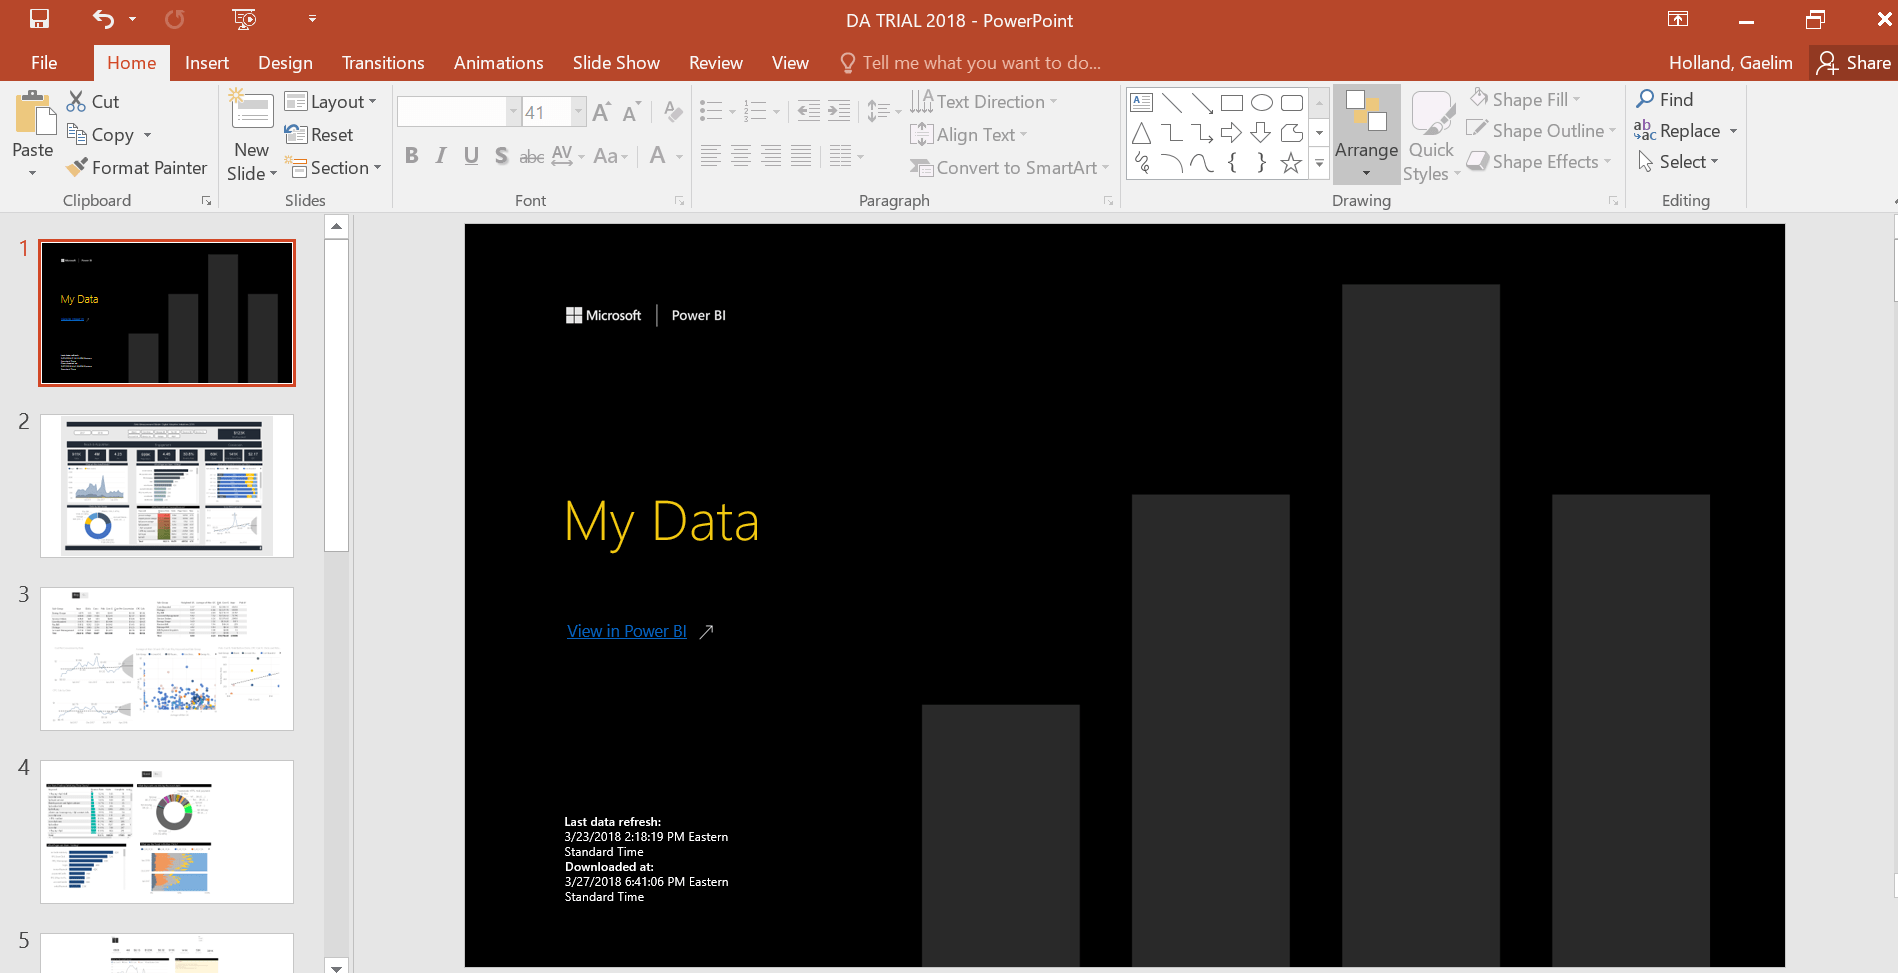The image size is (1898, 973).
Task: Apply italic formatting
Action: [440, 155]
